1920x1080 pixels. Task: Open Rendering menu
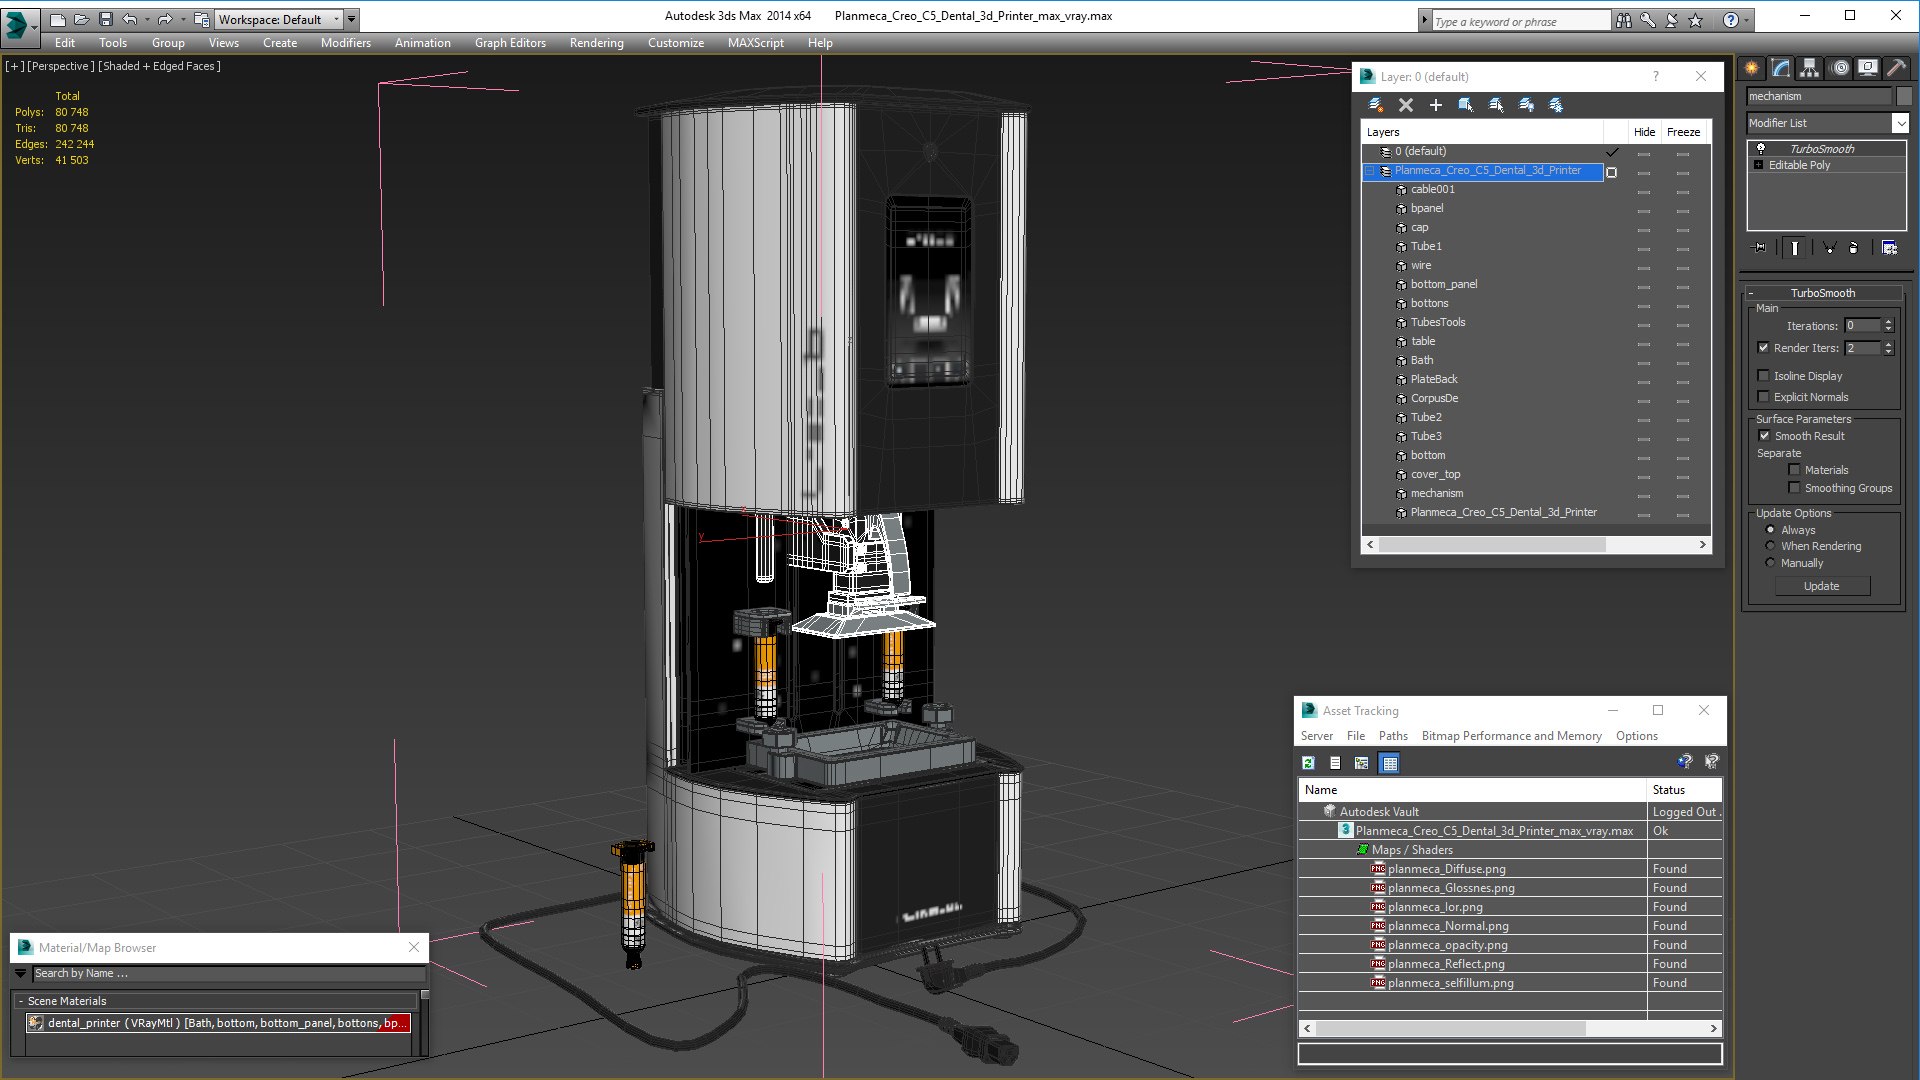click(597, 43)
